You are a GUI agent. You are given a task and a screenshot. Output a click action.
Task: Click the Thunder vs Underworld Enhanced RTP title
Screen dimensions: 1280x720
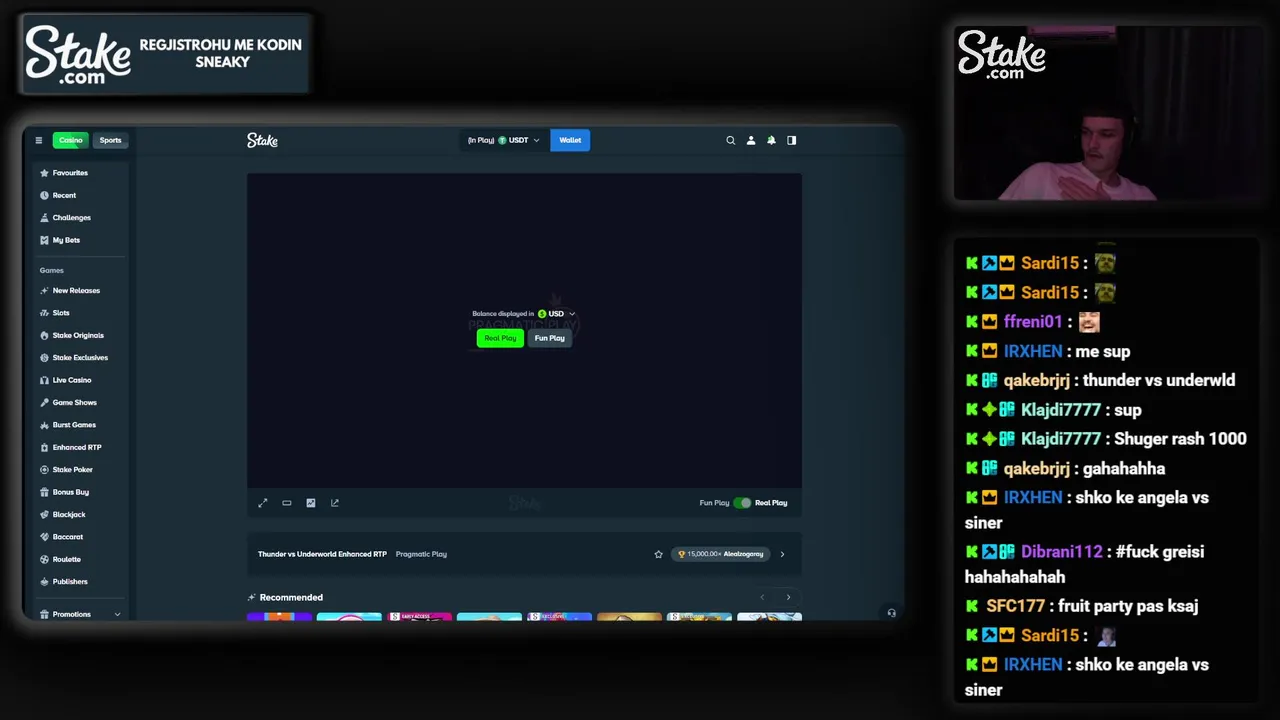[x=322, y=554]
